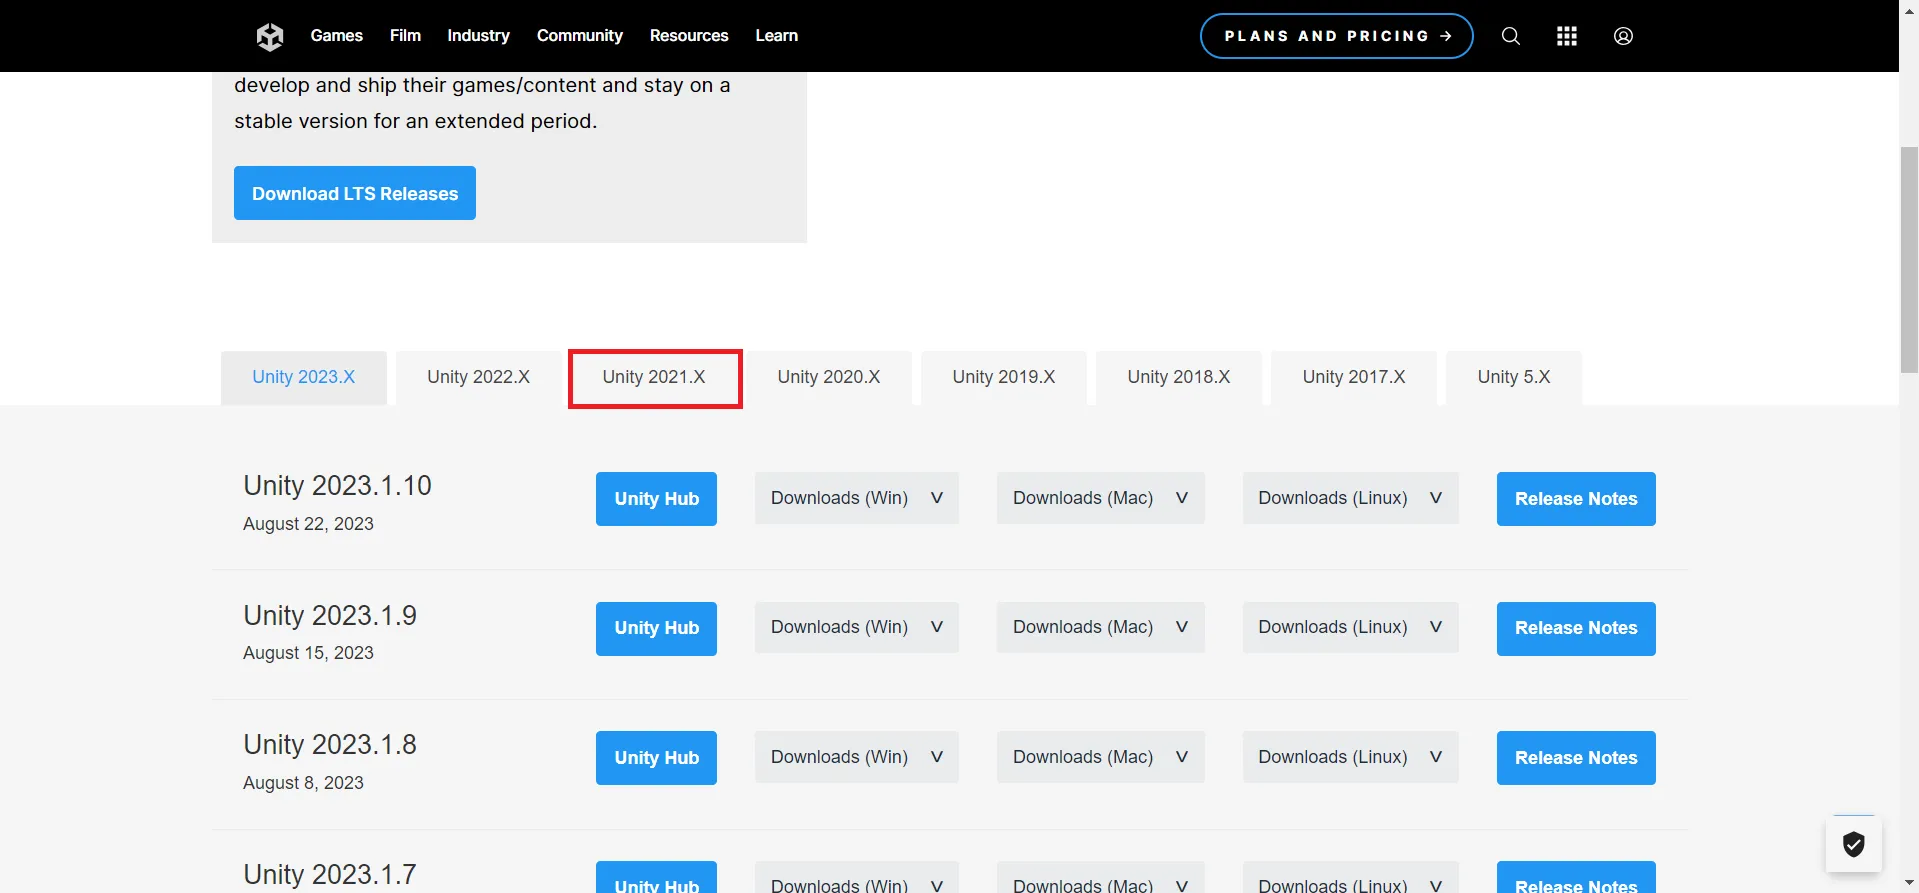
Task: Click Plans and Pricing button
Action: 1336,36
